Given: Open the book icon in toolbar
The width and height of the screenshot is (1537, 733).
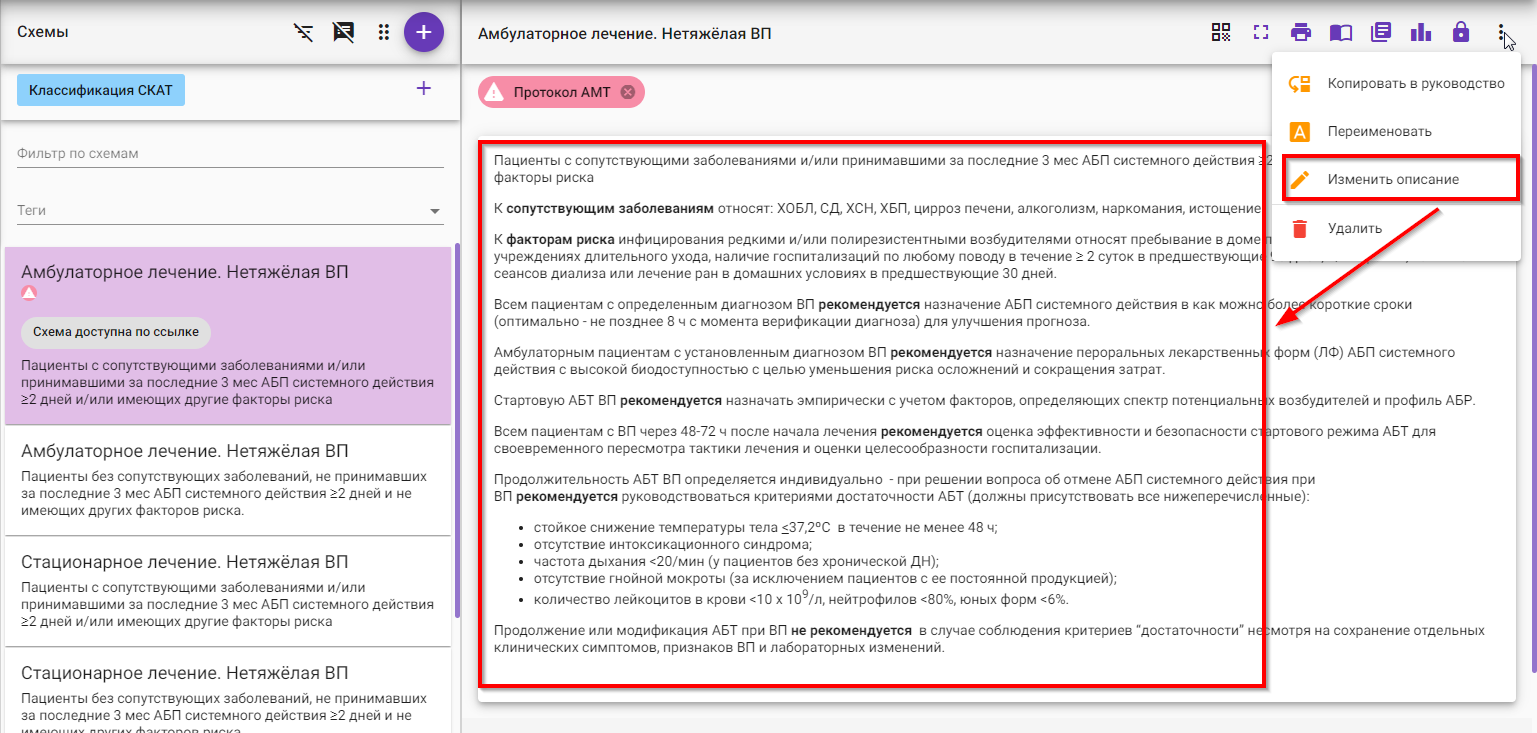Looking at the screenshot, I should click(1341, 32).
